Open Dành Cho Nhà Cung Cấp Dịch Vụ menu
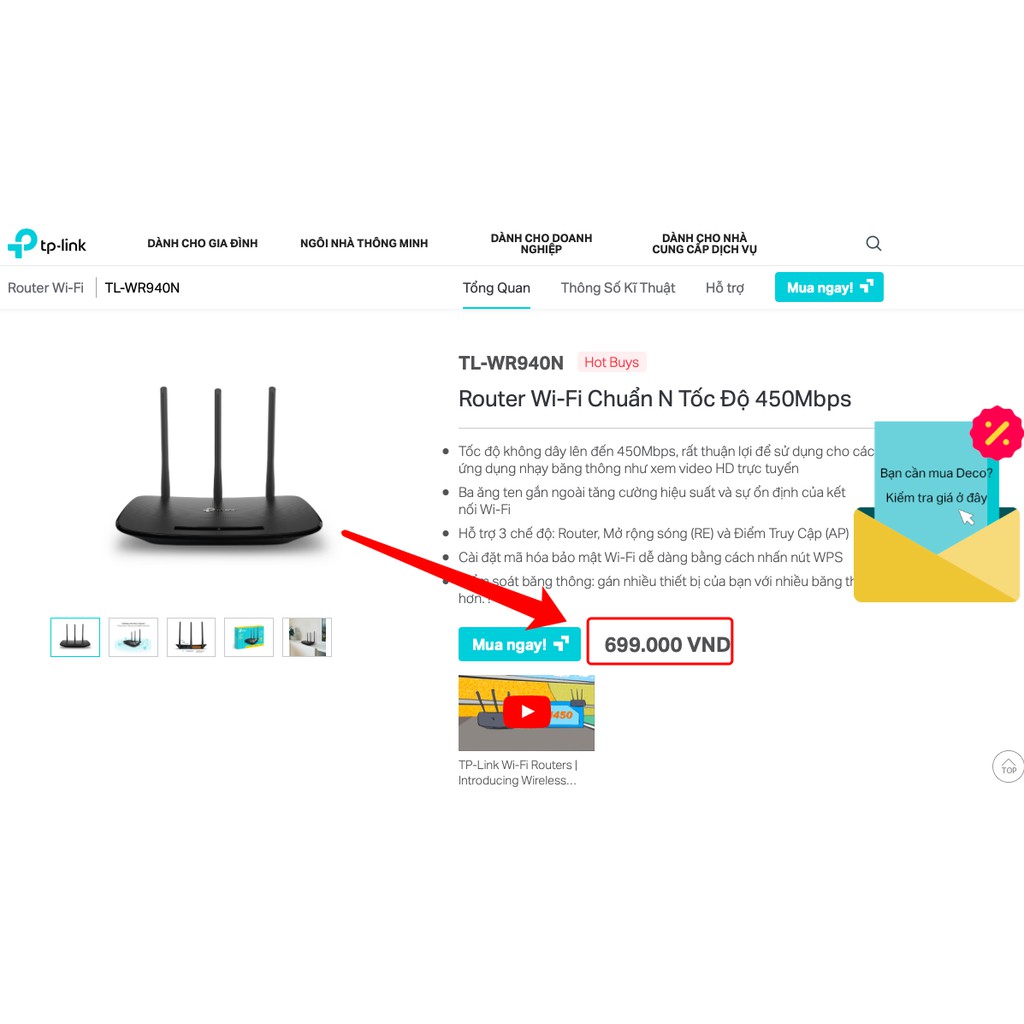1024x1024 pixels. pyautogui.click(x=704, y=244)
